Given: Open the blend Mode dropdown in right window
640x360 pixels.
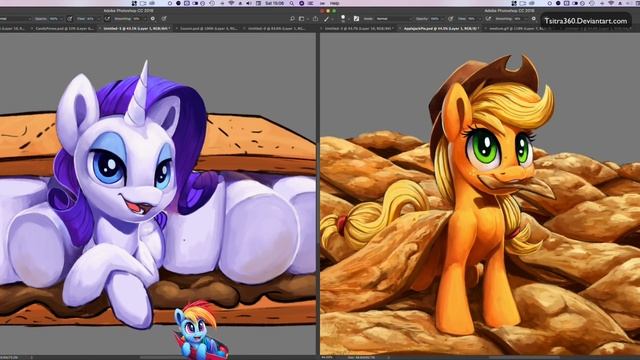Looking at the screenshot, I should pos(393,19).
